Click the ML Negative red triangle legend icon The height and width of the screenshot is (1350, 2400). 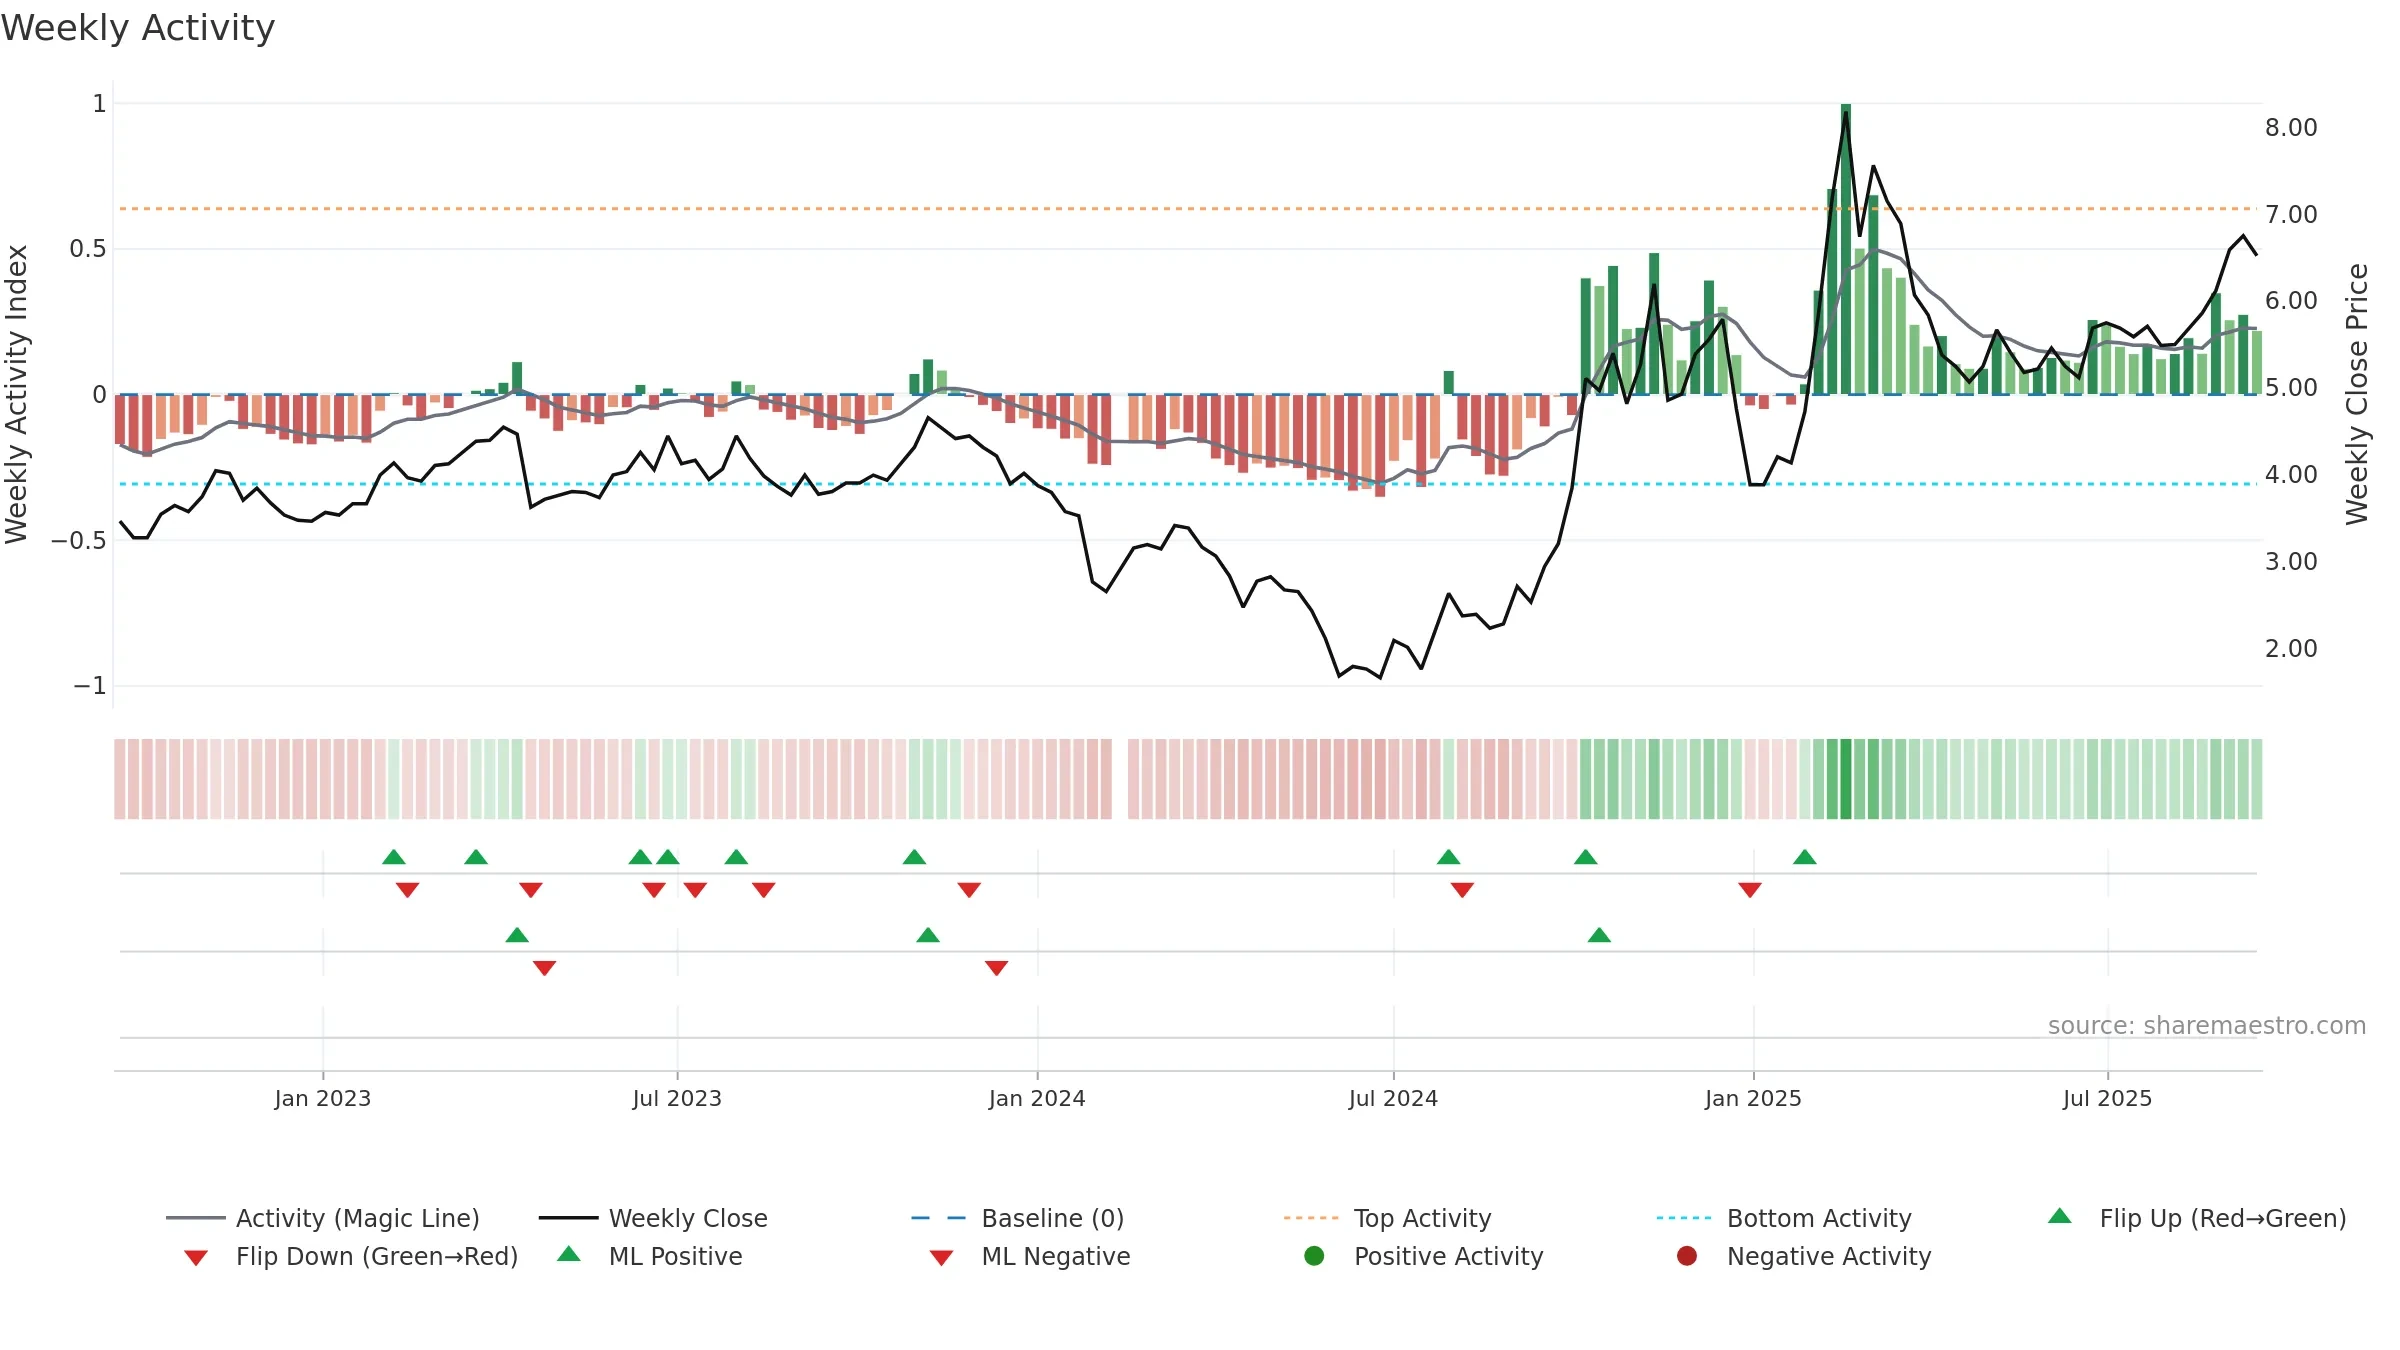point(941,1258)
